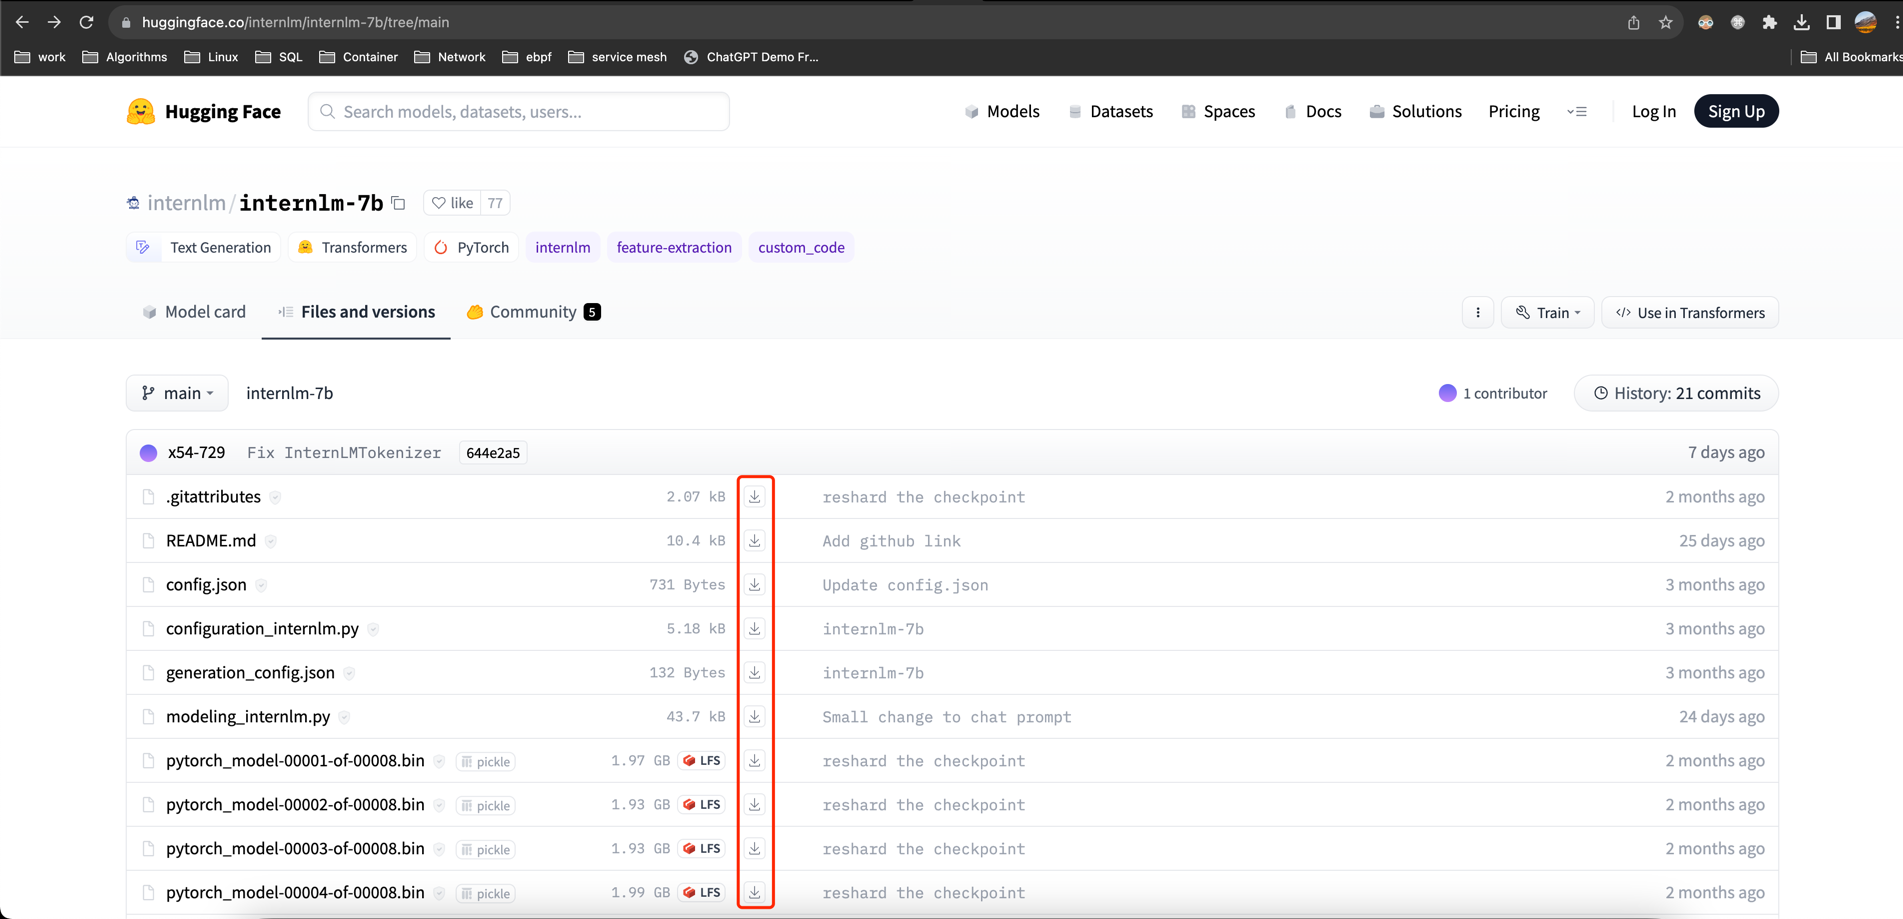Image resolution: width=1903 pixels, height=919 pixels.
Task: Go to Models in top navigation
Action: point(1002,111)
